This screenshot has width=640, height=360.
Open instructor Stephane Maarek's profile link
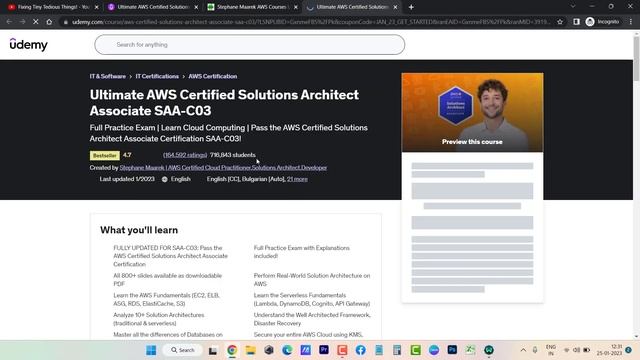[x=223, y=168]
